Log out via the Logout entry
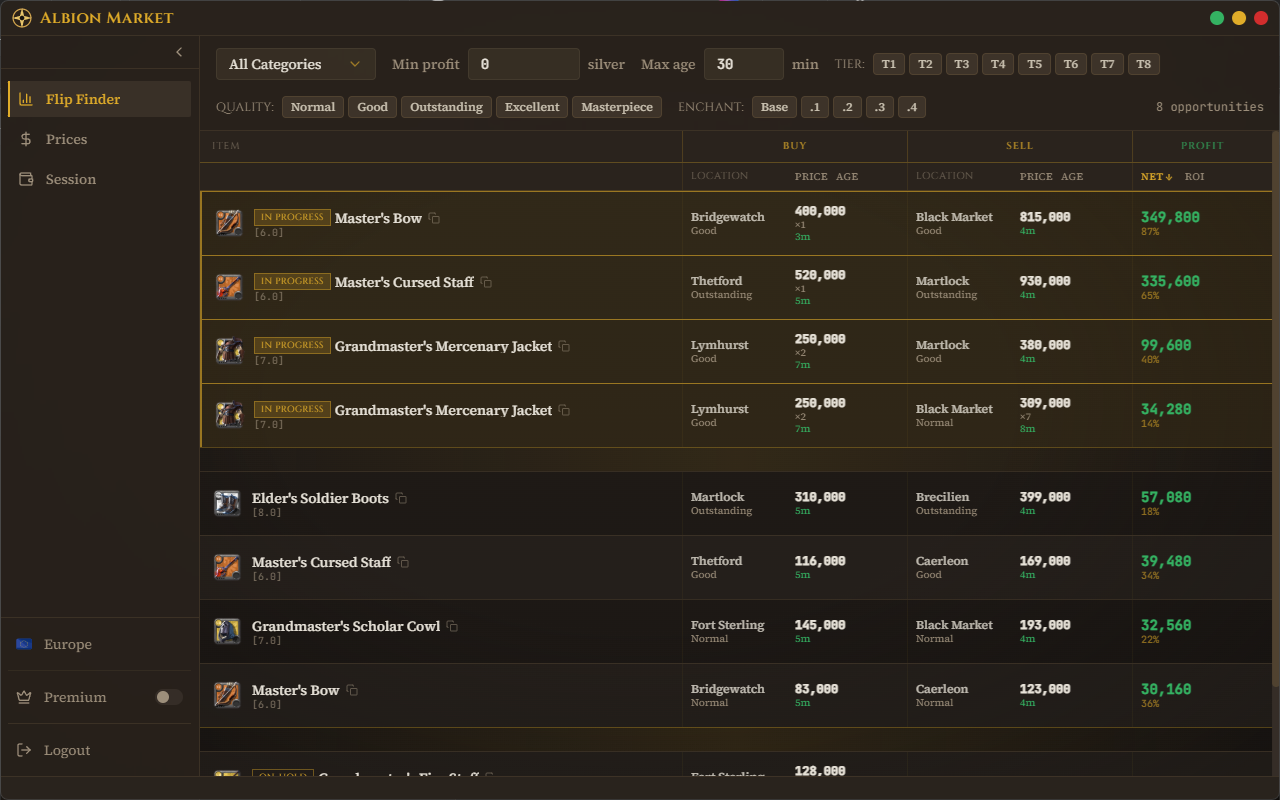The image size is (1280, 800). click(x=99, y=750)
